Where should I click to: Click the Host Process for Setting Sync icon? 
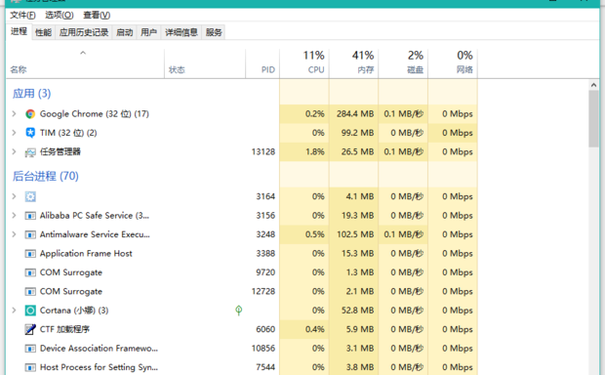(x=30, y=368)
